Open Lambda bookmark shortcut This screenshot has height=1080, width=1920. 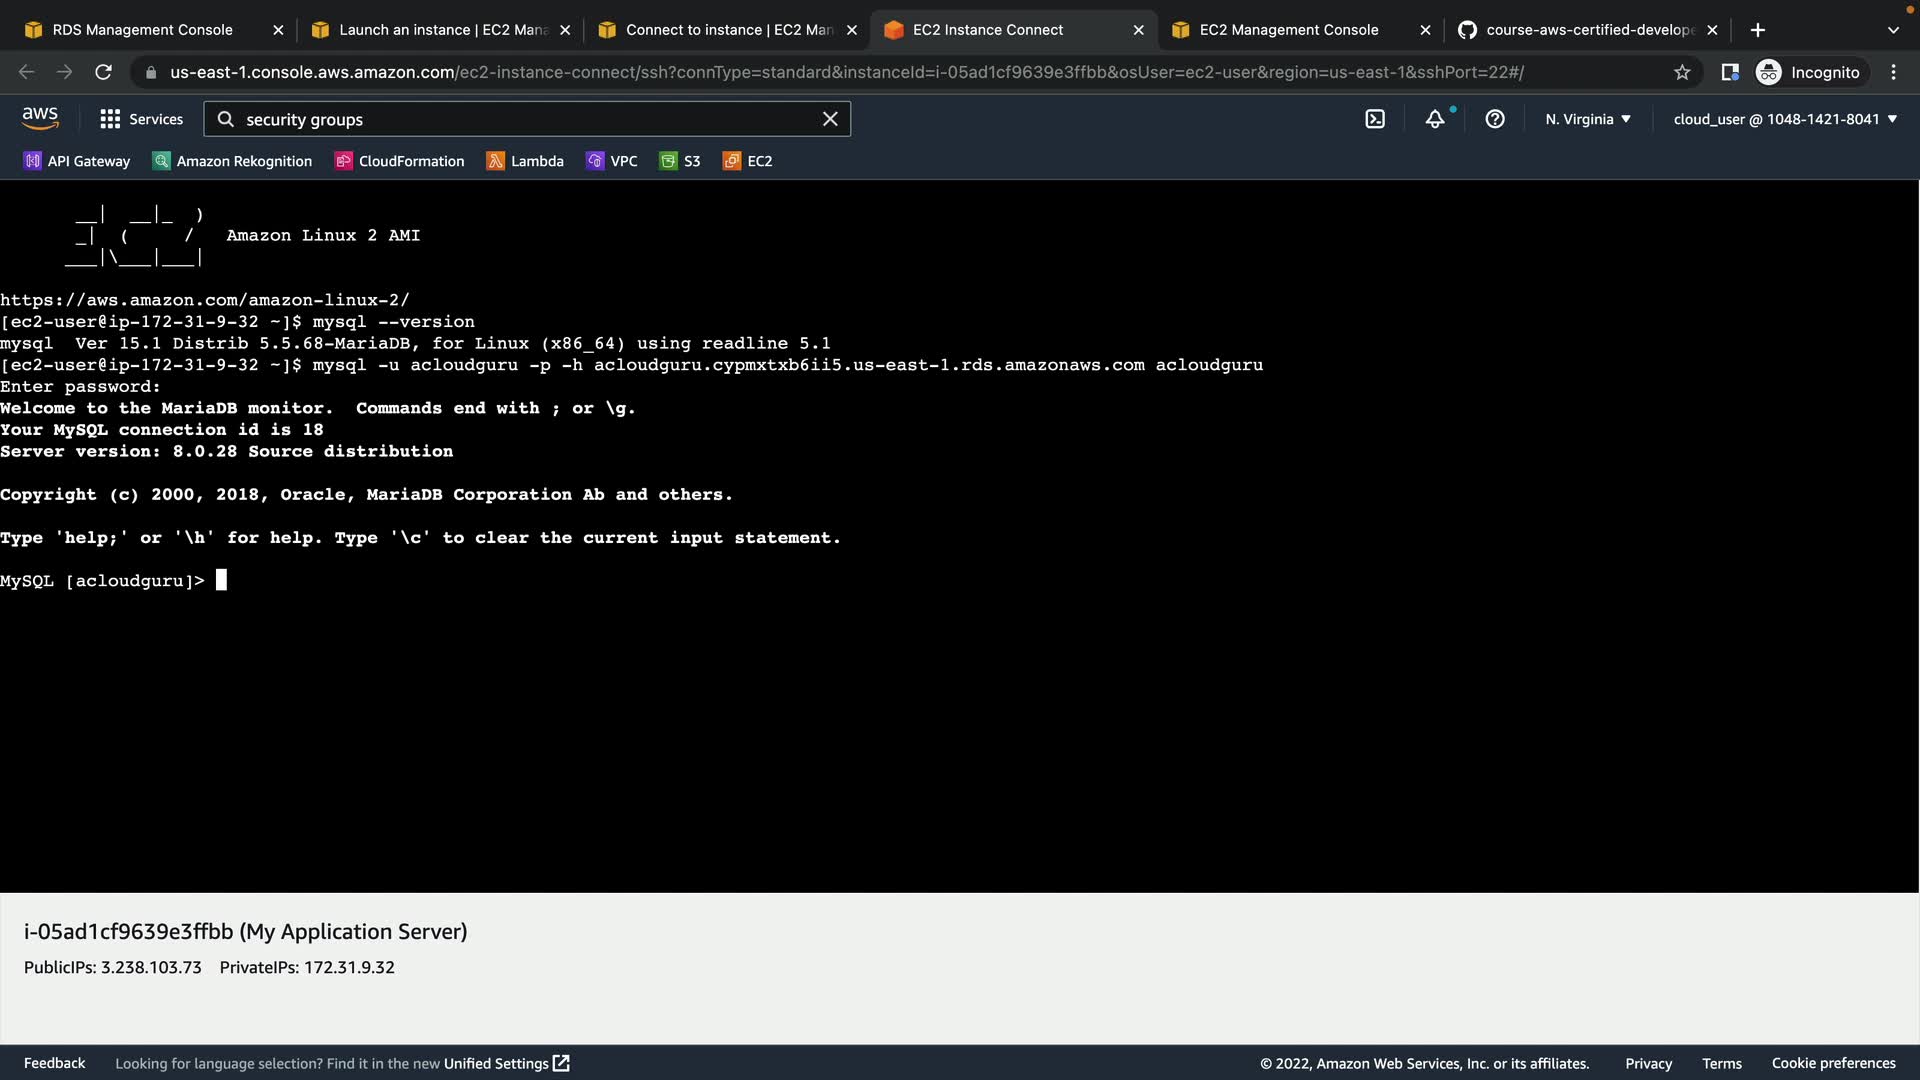pos(525,161)
